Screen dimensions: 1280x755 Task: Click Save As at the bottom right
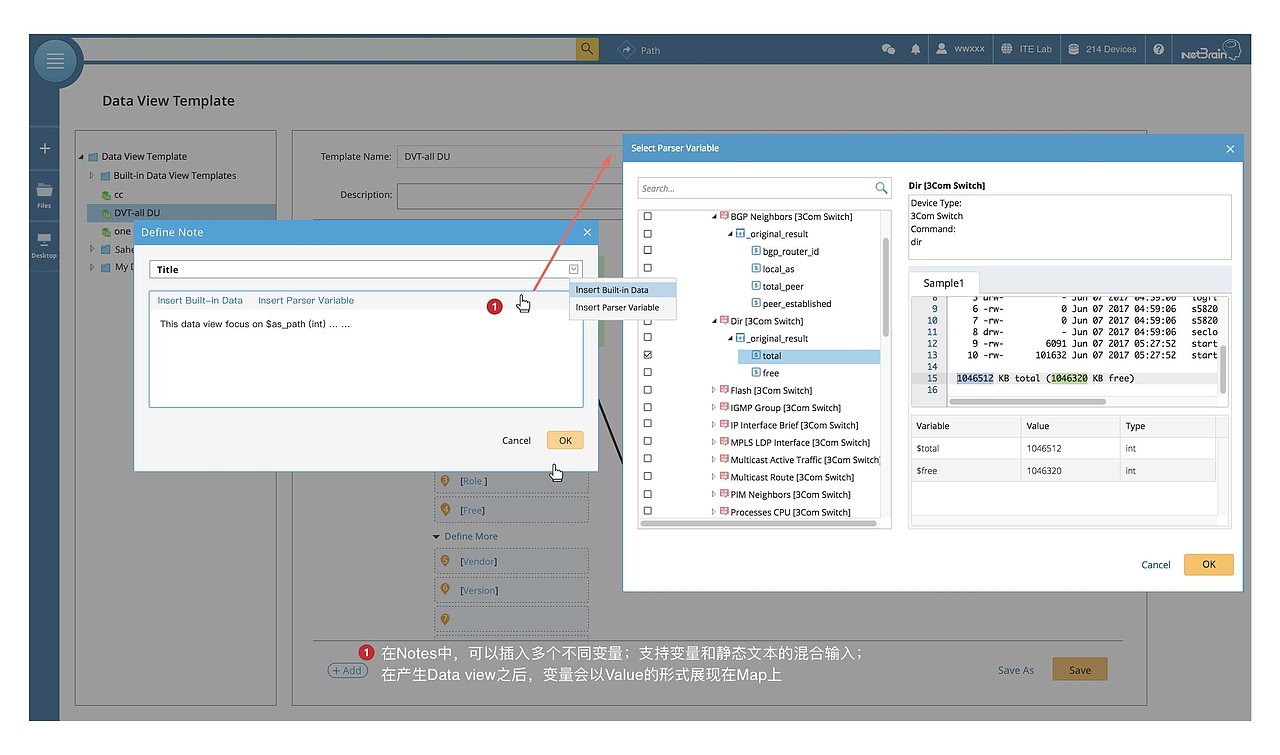tap(1016, 670)
